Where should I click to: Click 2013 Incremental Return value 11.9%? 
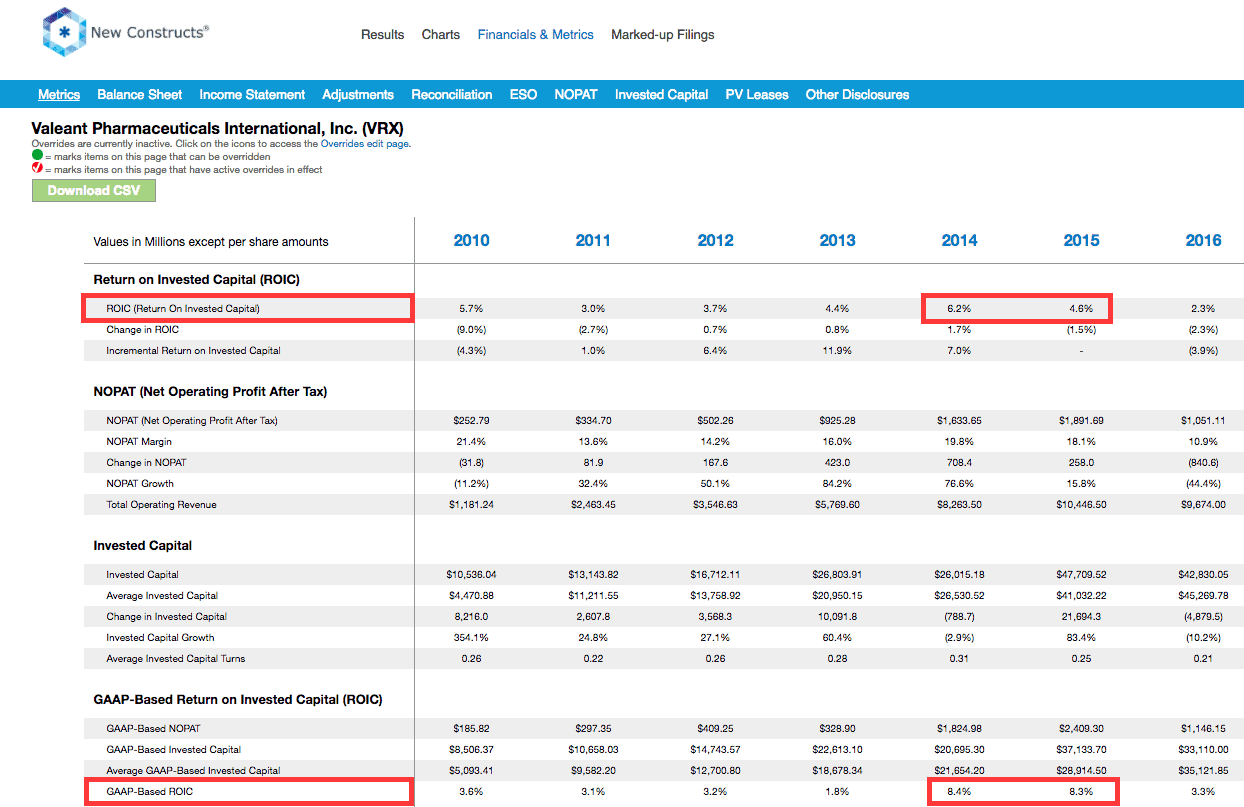click(x=838, y=350)
